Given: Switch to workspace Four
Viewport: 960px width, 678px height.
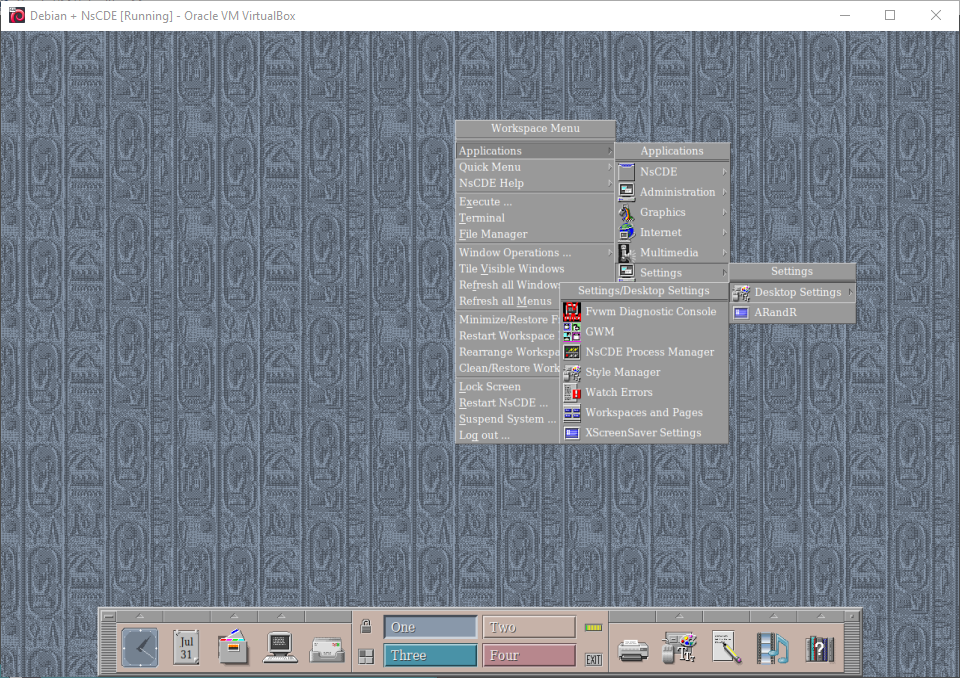Looking at the screenshot, I should [x=529, y=656].
